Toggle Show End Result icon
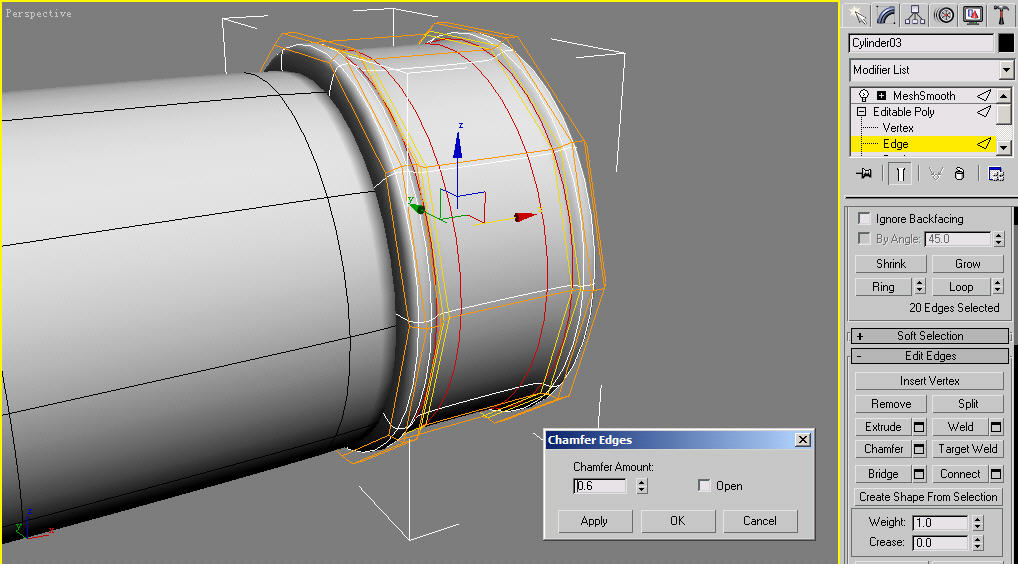Screen dimensions: 1018x564 click(x=900, y=174)
